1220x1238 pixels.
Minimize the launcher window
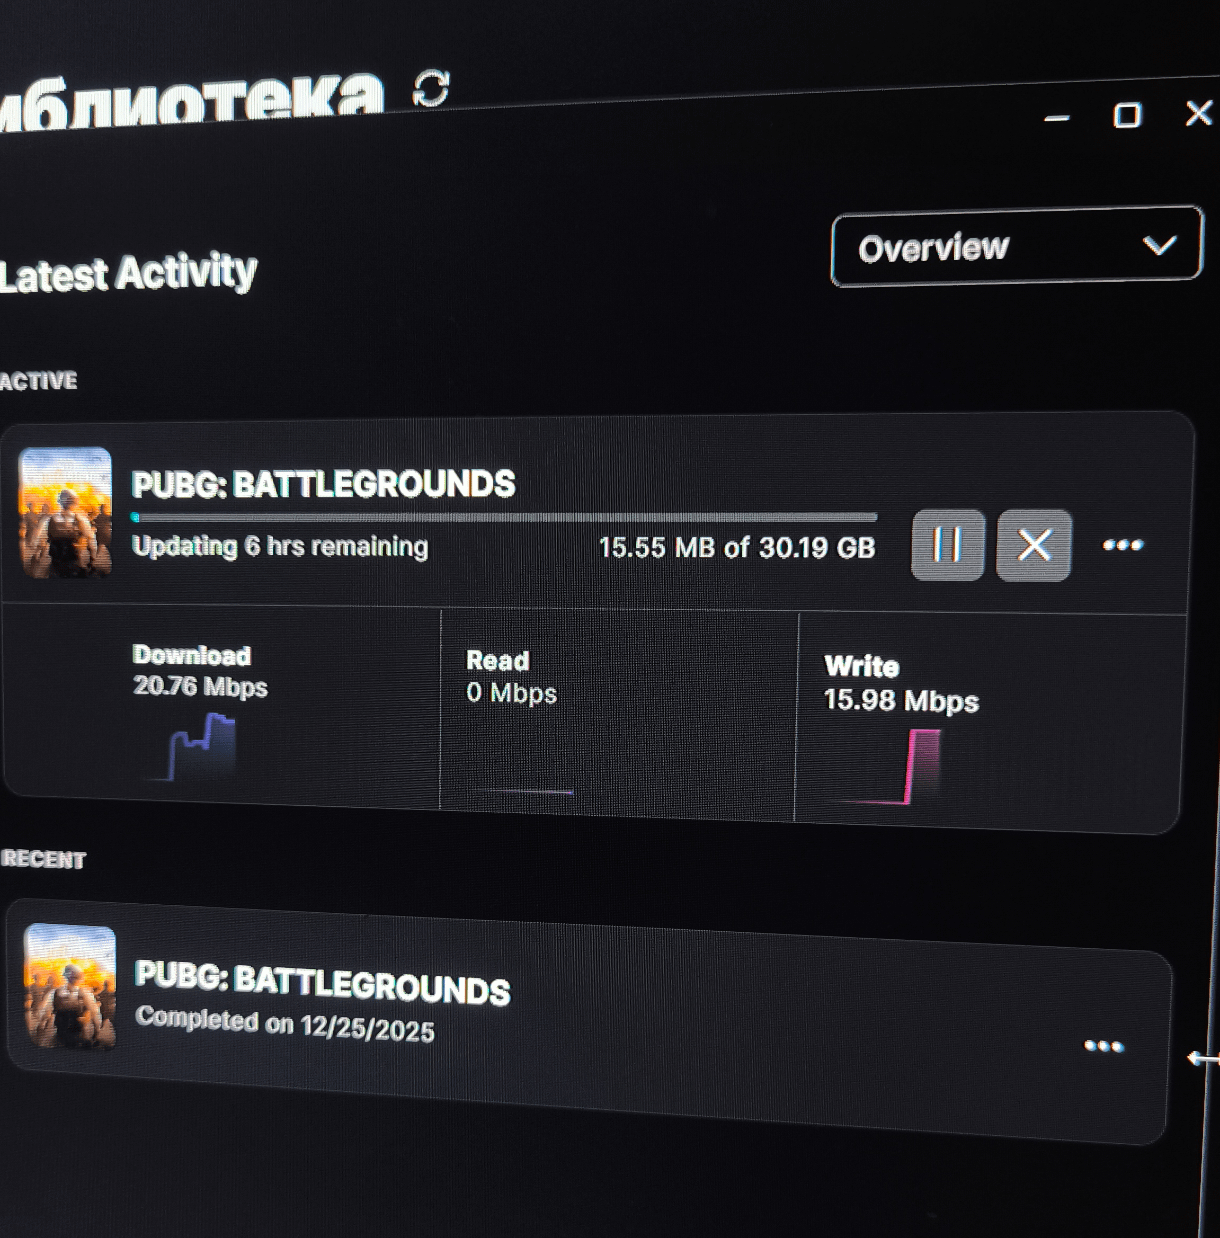pyautogui.click(x=1056, y=118)
